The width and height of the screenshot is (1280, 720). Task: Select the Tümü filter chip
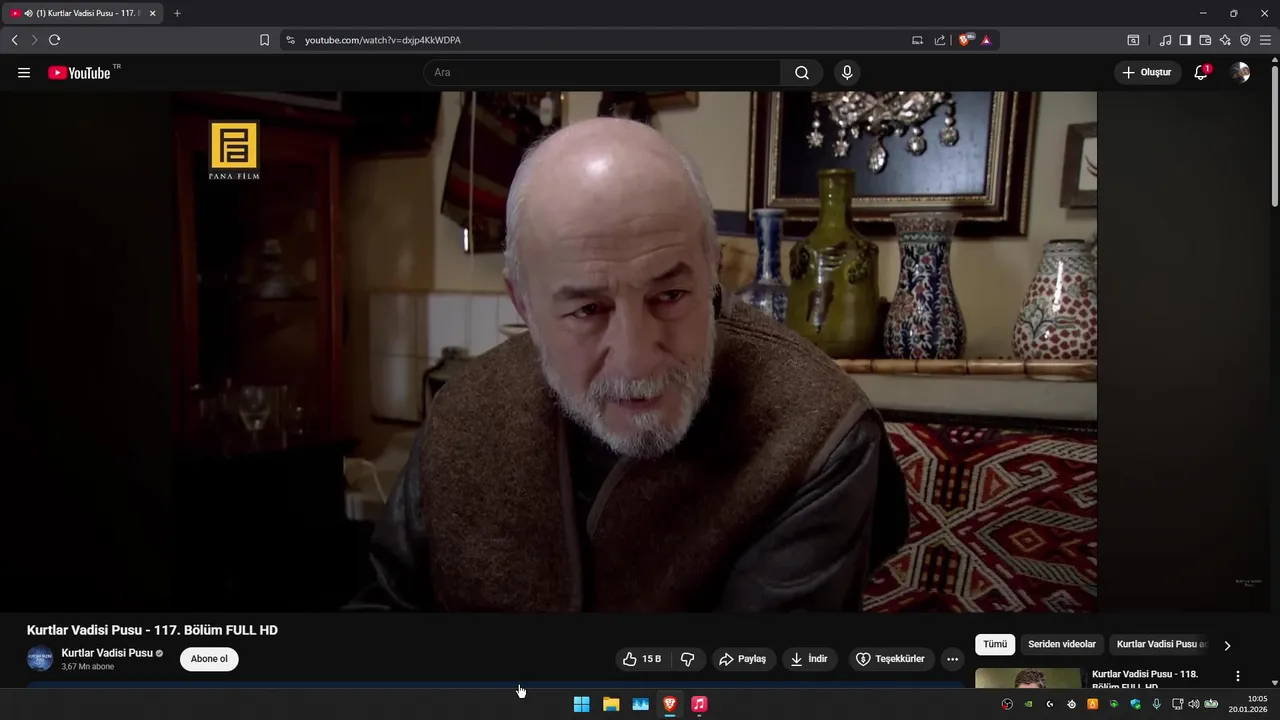coord(995,645)
